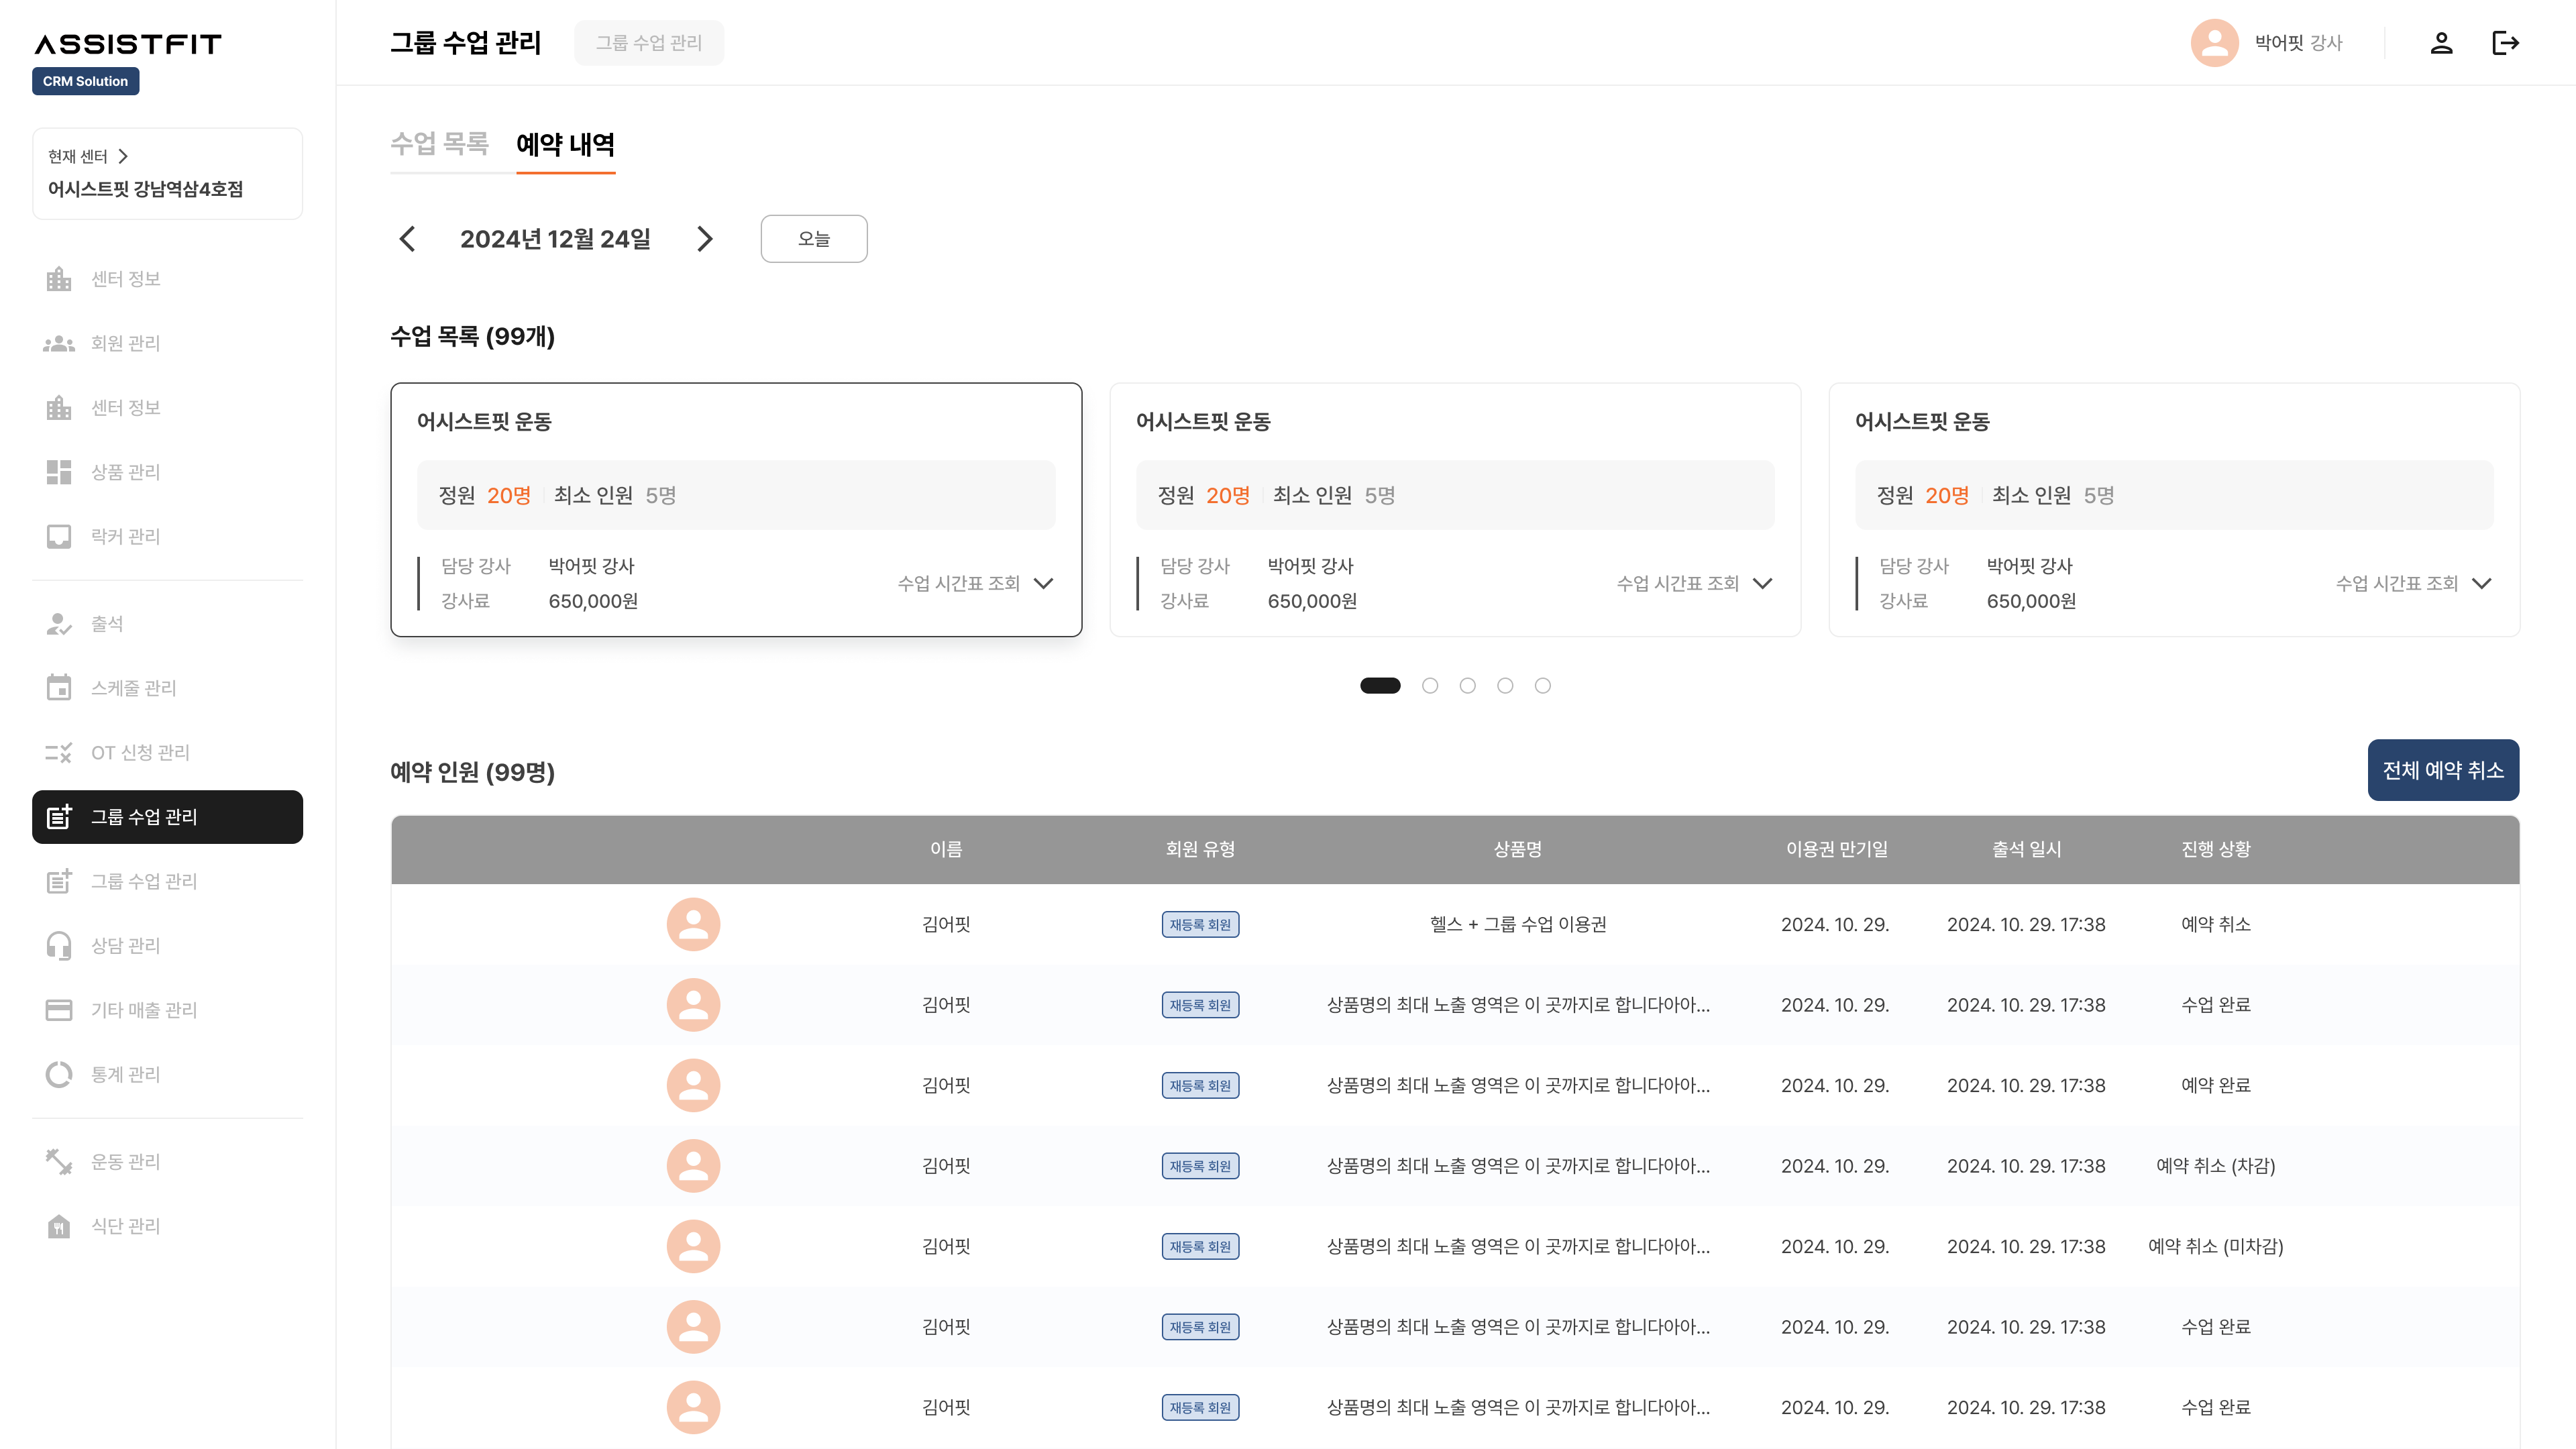The width and height of the screenshot is (2576, 1449).
Task: Click the 그룹 수업 관리 search field
Action: point(648,43)
